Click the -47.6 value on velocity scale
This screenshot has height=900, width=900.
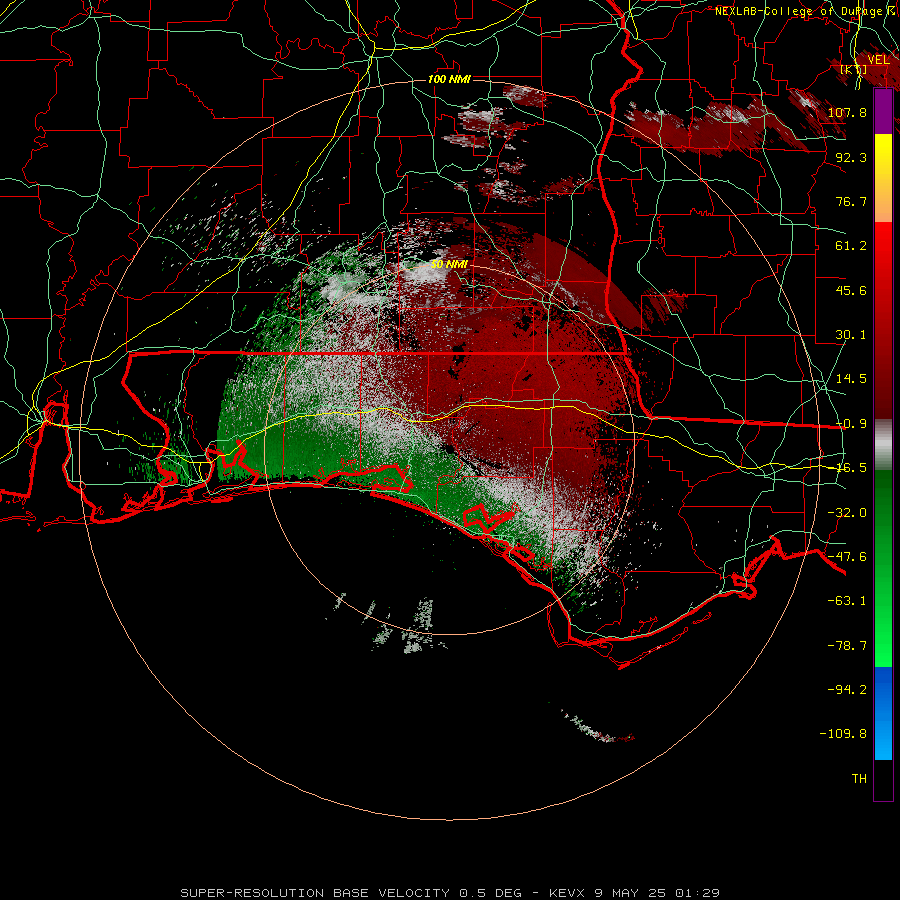pyautogui.click(x=847, y=557)
